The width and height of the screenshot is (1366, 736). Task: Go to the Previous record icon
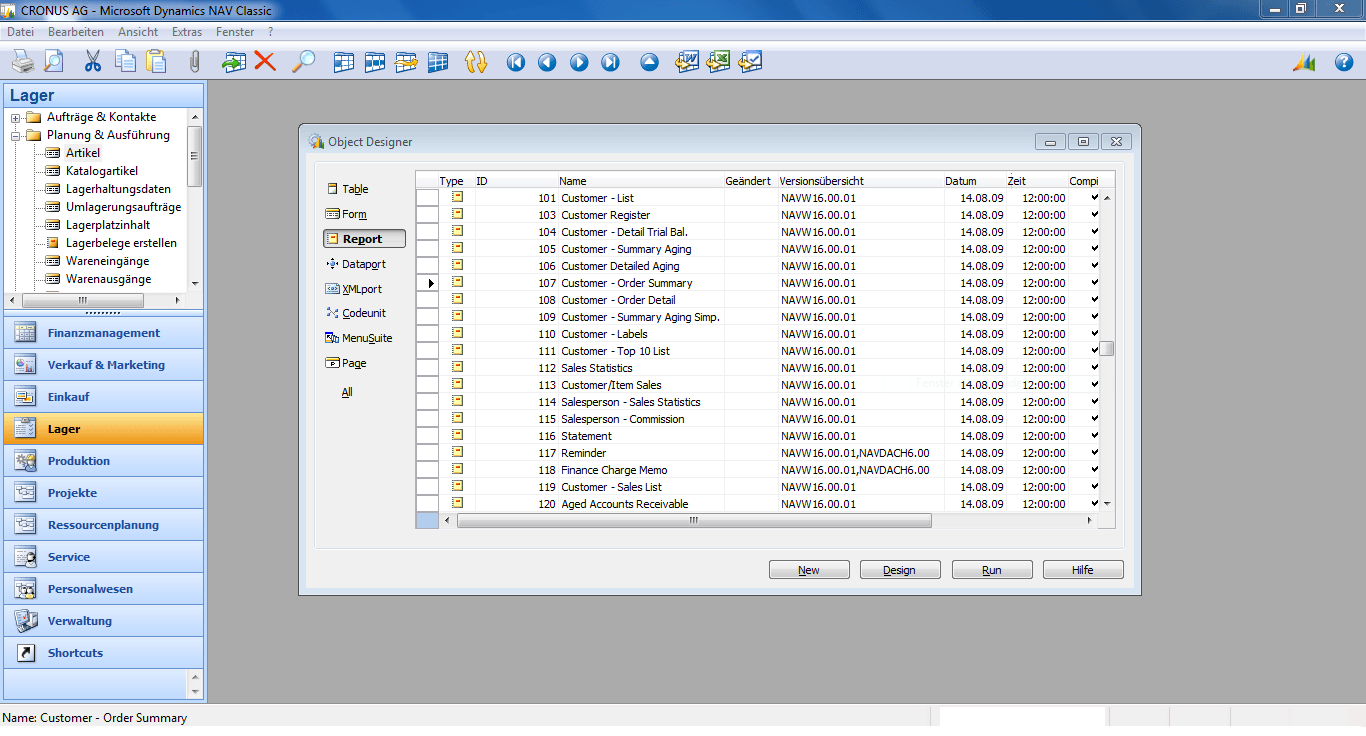coord(547,62)
